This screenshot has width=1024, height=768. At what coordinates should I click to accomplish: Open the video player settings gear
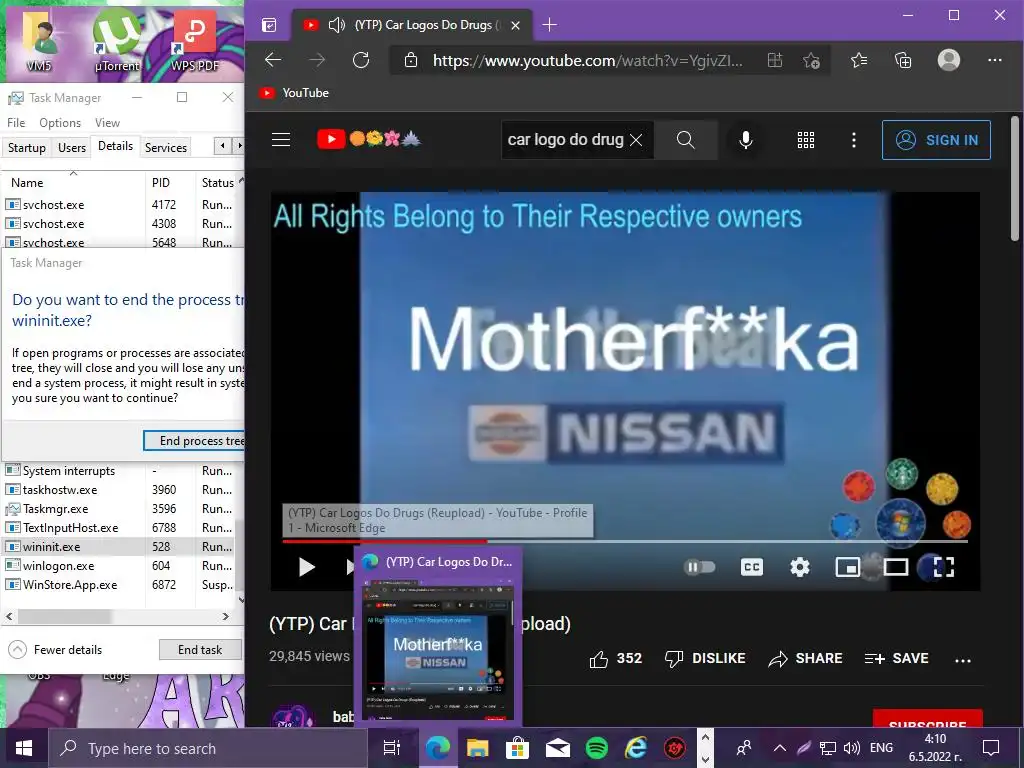coord(800,567)
